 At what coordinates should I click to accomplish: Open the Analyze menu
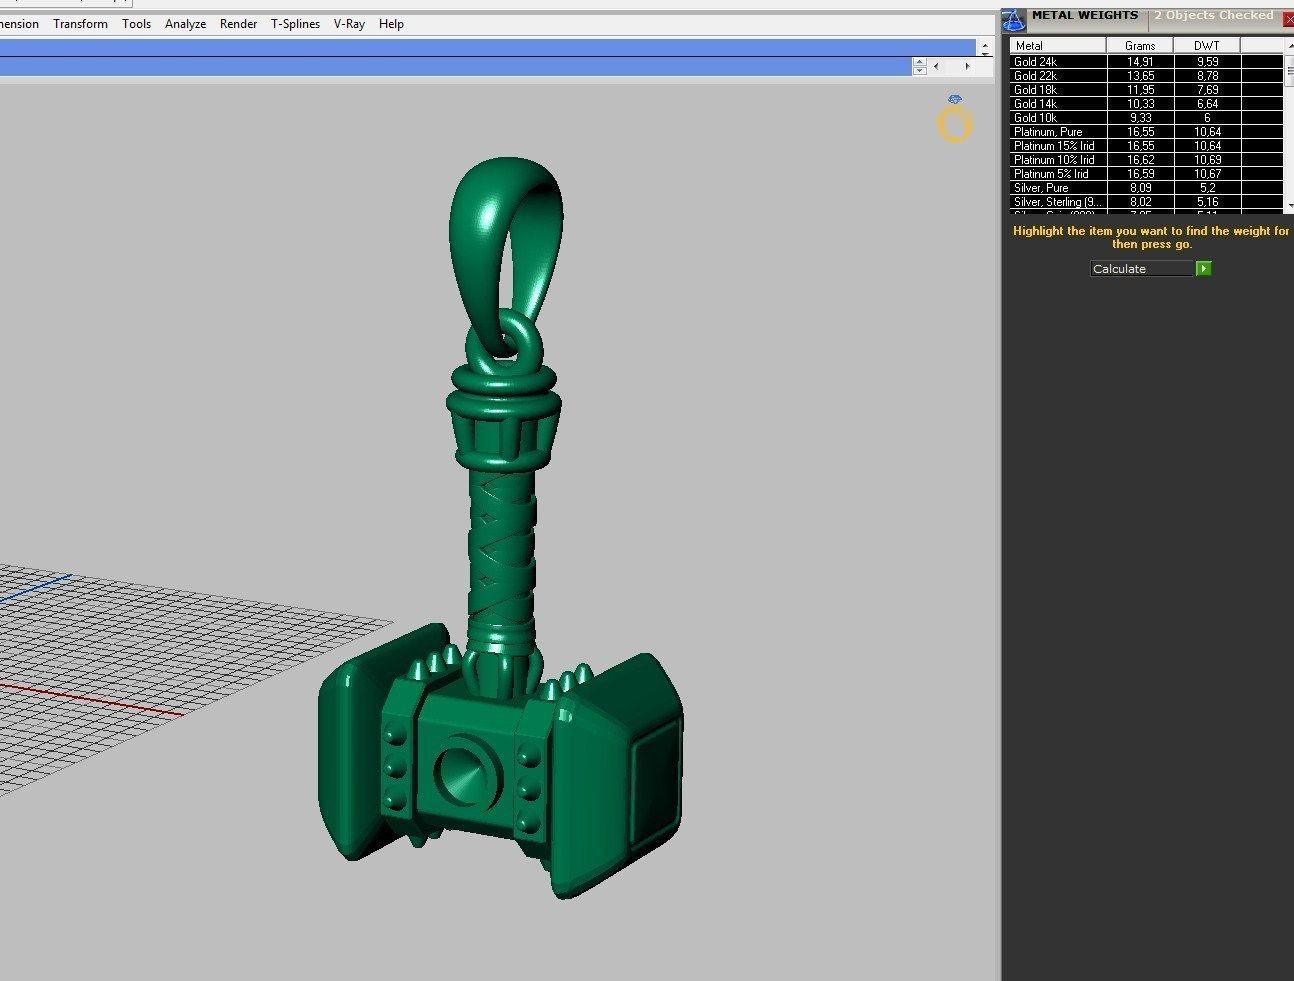point(185,24)
